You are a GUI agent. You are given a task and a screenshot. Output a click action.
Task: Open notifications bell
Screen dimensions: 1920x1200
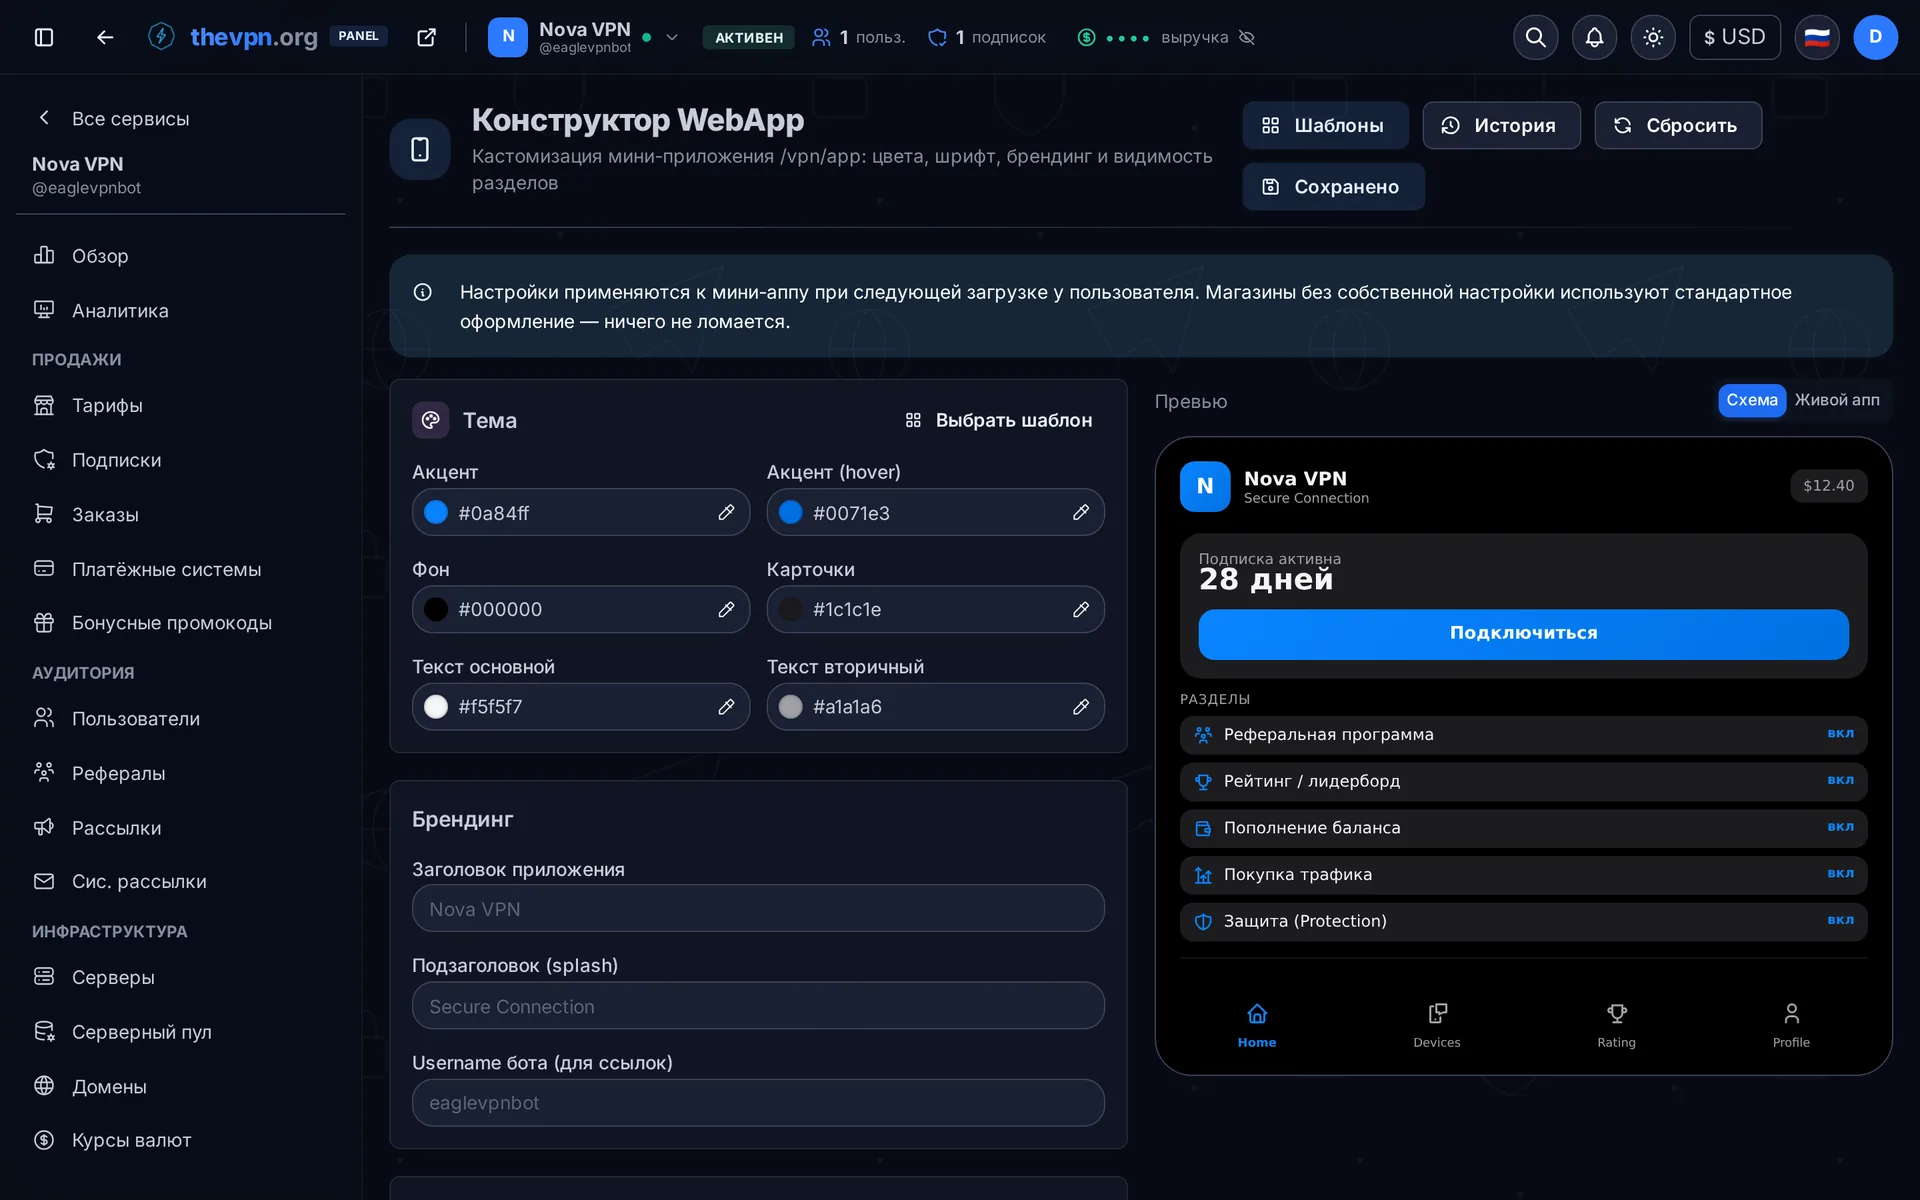[1594, 37]
